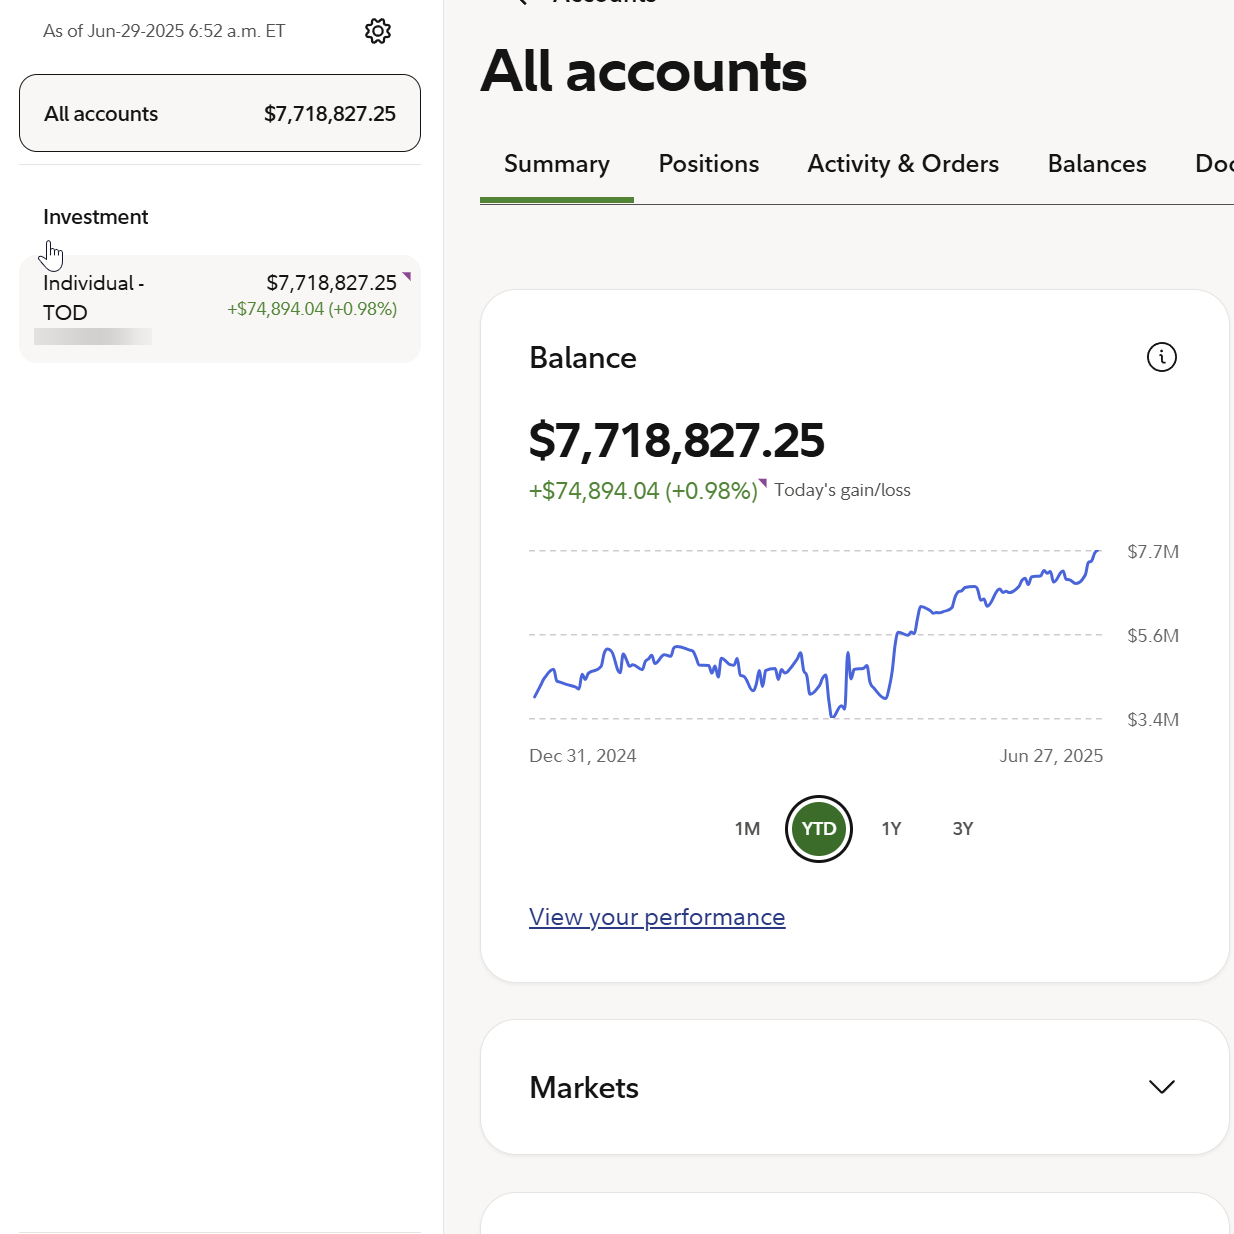This screenshot has width=1234, height=1234.
Task: Click the balance history line chart
Action: click(x=816, y=635)
